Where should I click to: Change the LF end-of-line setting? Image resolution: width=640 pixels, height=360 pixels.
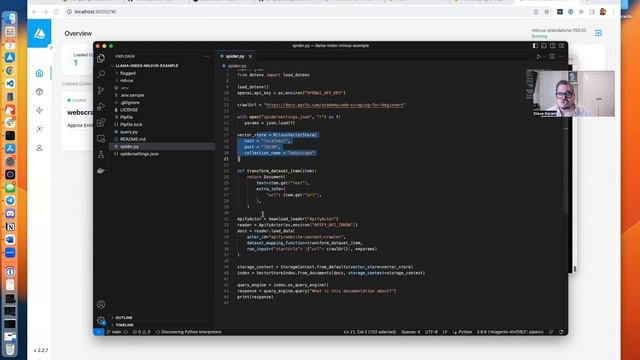445,332
